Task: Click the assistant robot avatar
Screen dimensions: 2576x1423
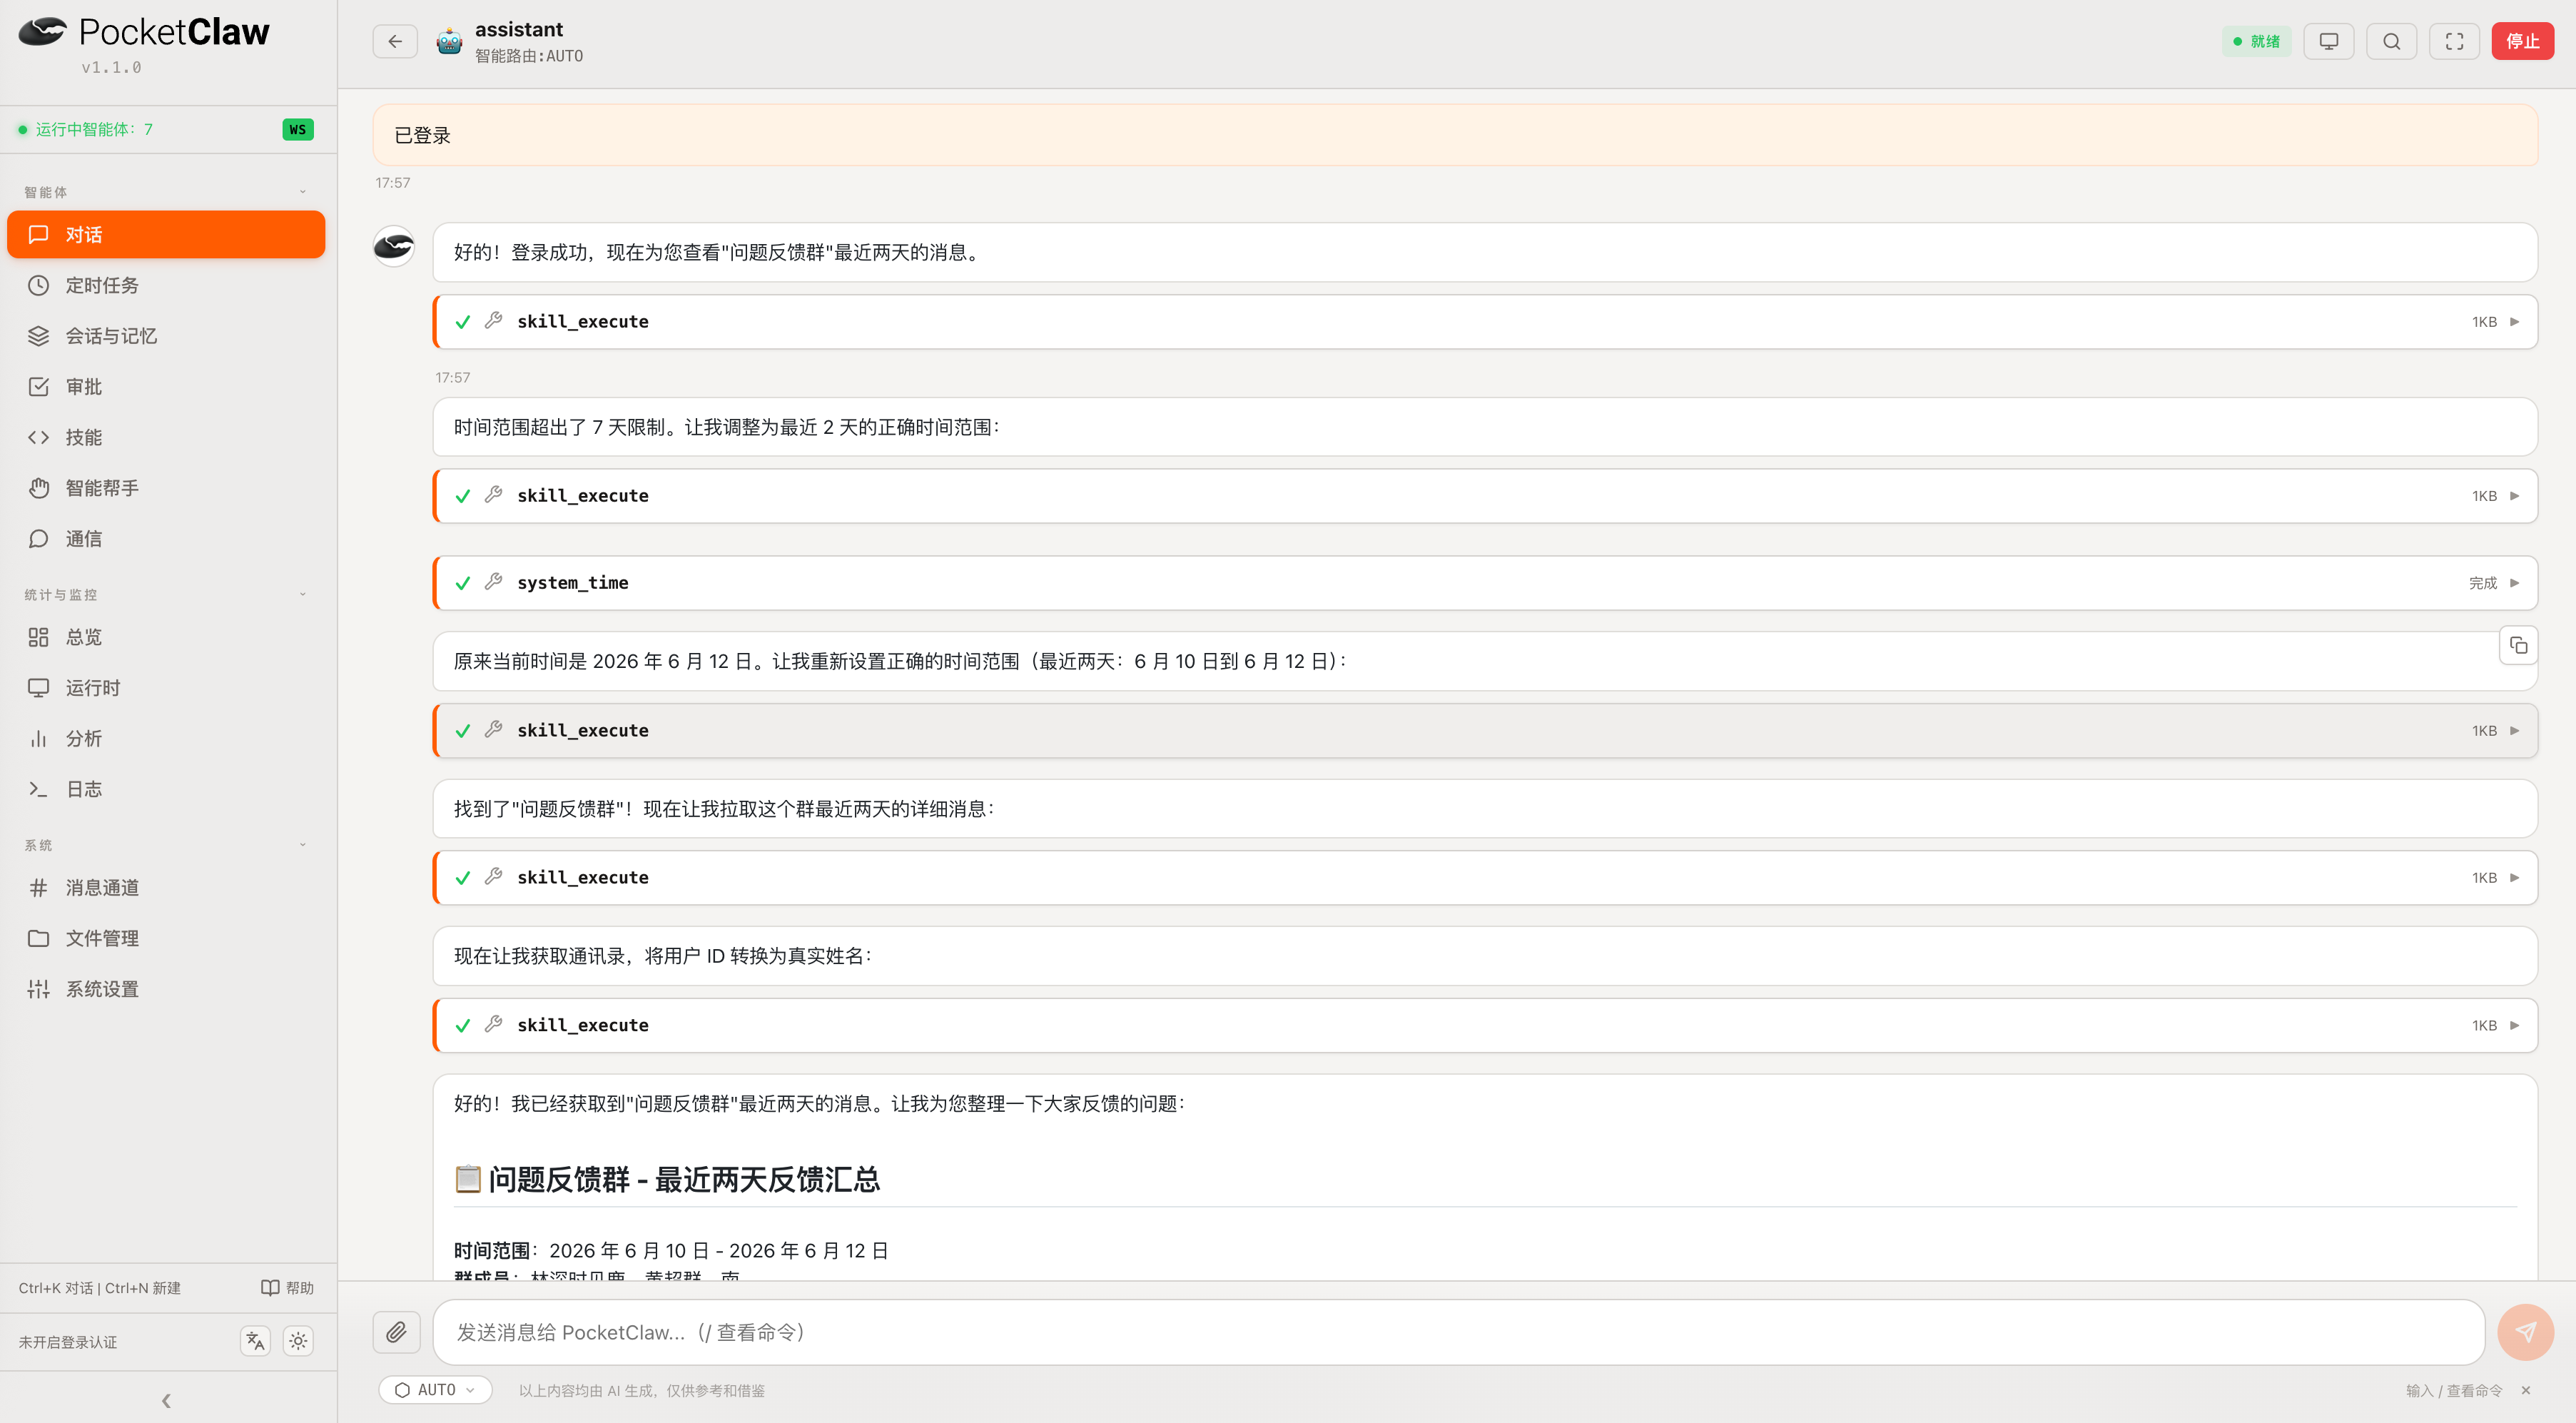Action: pyautogui.click(x=449, y=41)
